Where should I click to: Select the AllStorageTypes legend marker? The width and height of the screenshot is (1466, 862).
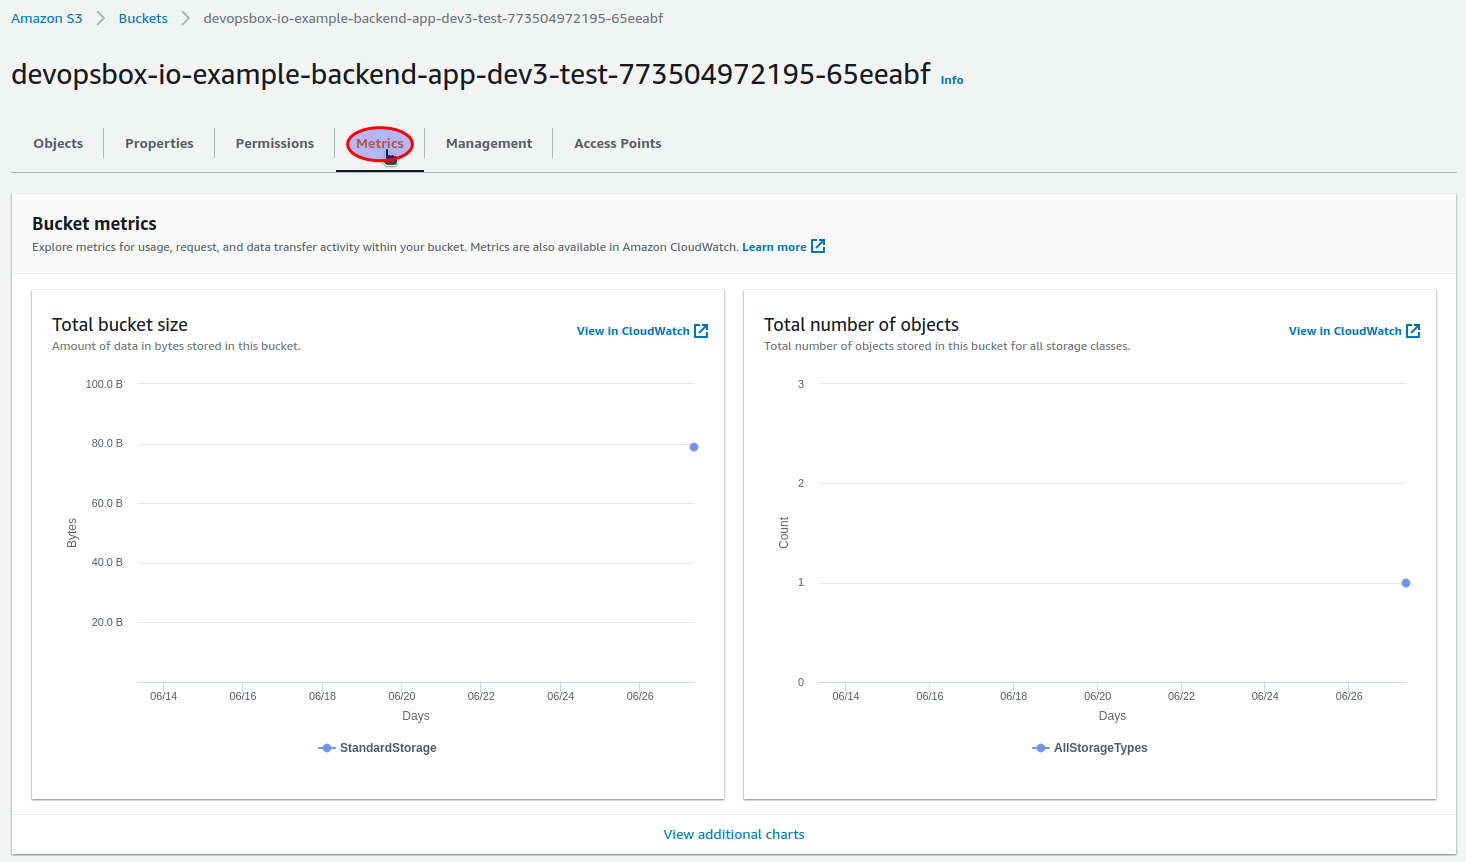1040,747
